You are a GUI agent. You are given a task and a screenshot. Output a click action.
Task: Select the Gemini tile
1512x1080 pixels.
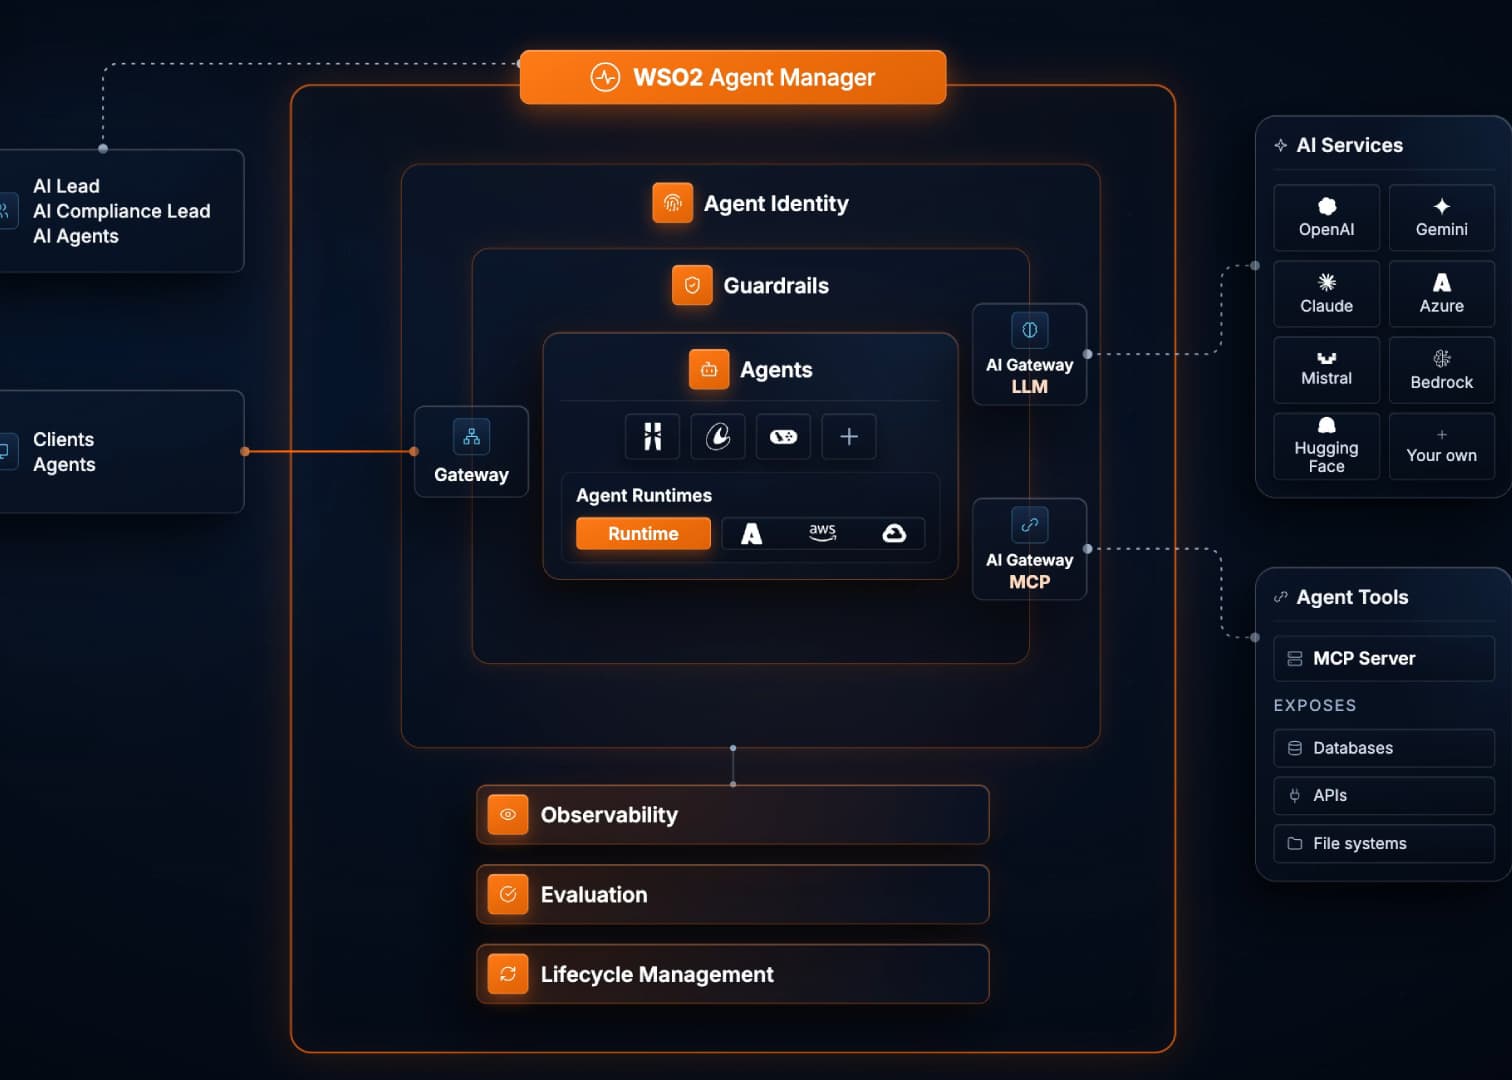(1442, 217)
